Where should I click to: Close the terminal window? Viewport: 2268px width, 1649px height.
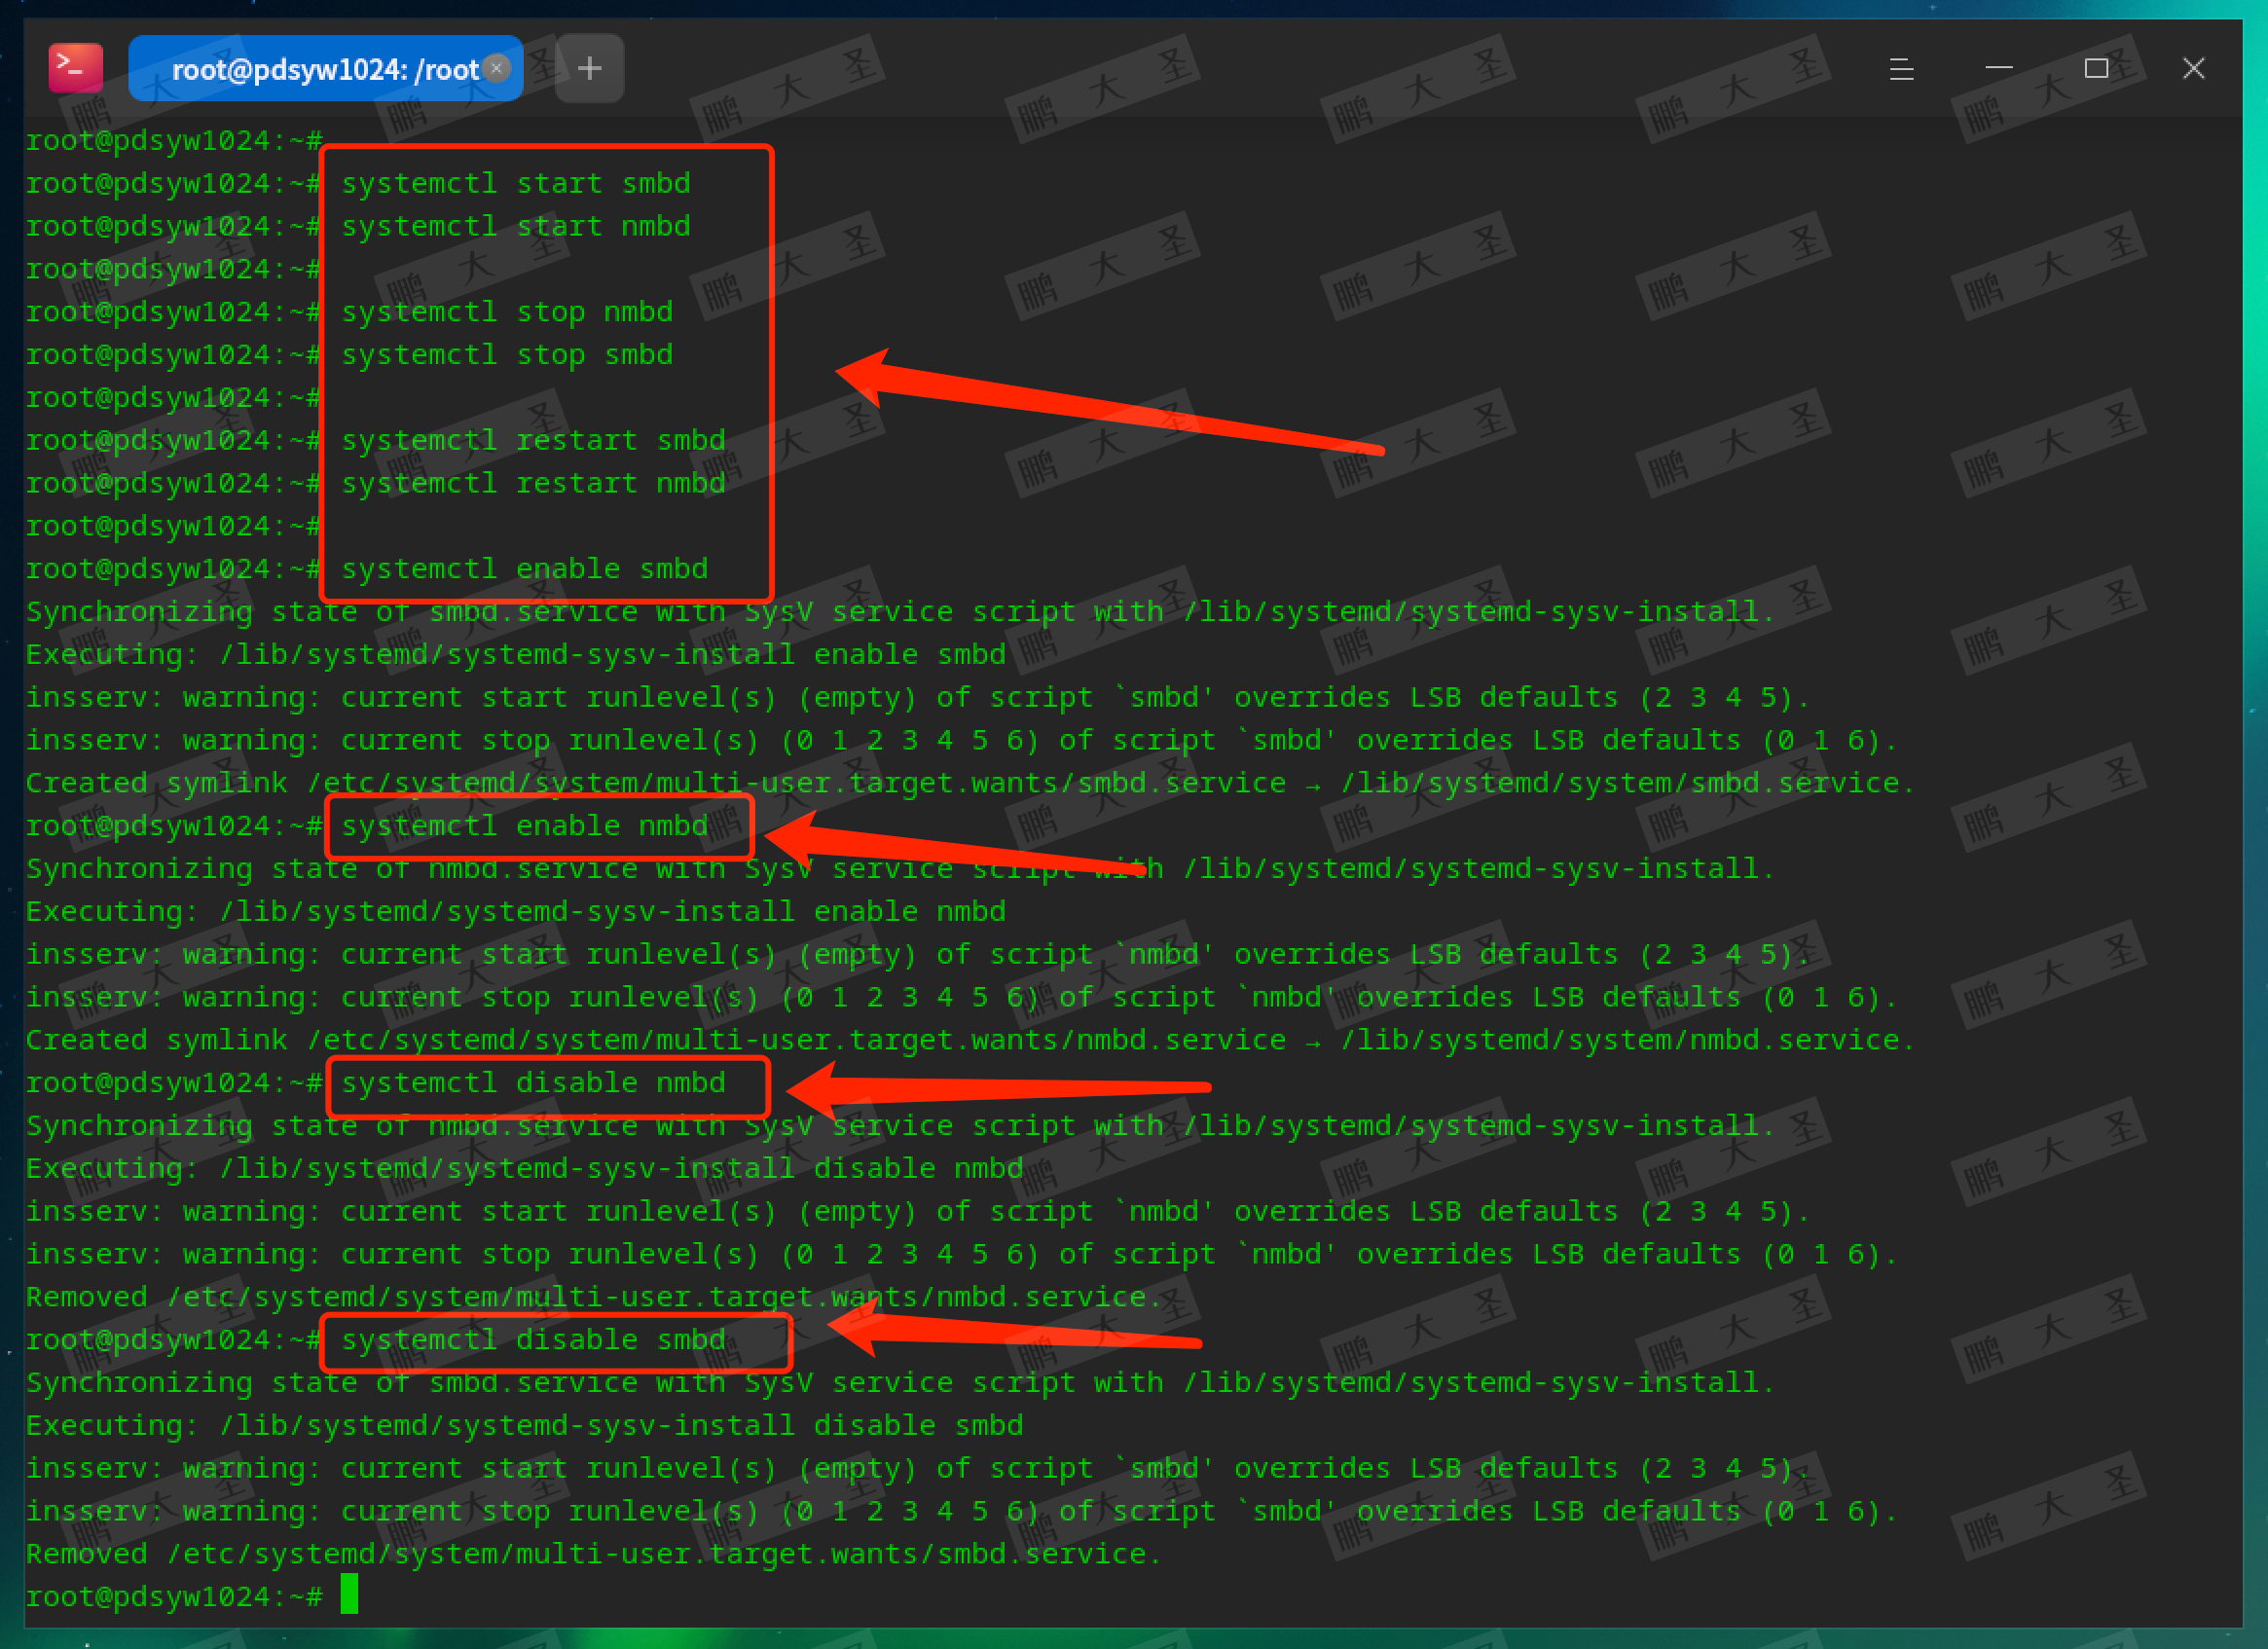coord(2193,68)
